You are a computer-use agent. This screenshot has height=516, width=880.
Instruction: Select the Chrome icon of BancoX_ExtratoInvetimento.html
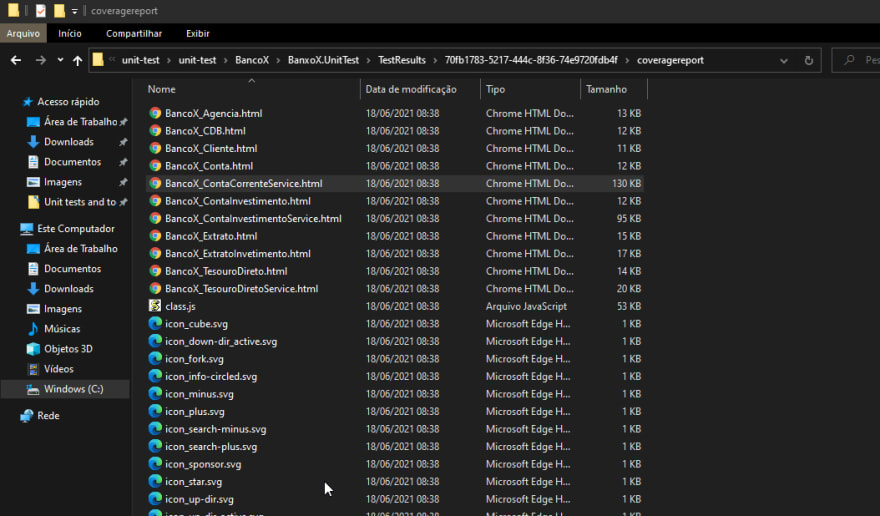[x=155, y=253]
